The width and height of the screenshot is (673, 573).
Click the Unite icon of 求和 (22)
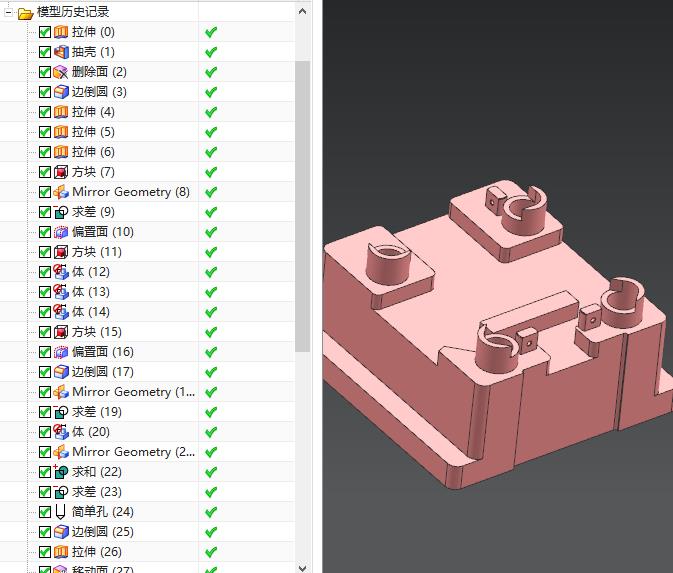click(61, 472)
